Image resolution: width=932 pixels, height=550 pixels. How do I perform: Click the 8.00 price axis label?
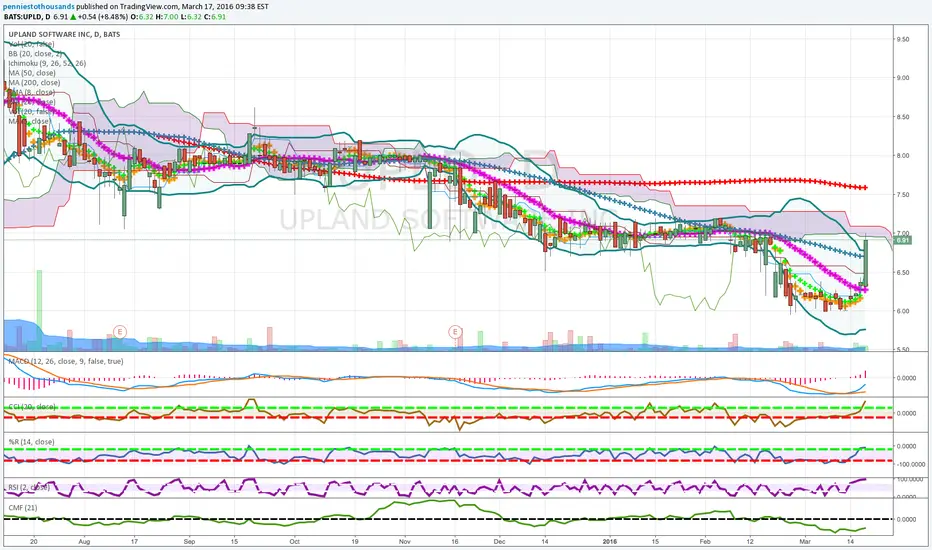[x=902, y=156]
